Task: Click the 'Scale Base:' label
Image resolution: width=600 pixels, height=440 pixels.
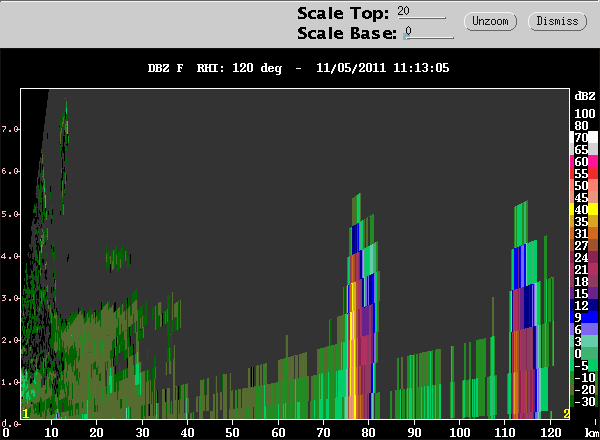Action: pos(347,33)
